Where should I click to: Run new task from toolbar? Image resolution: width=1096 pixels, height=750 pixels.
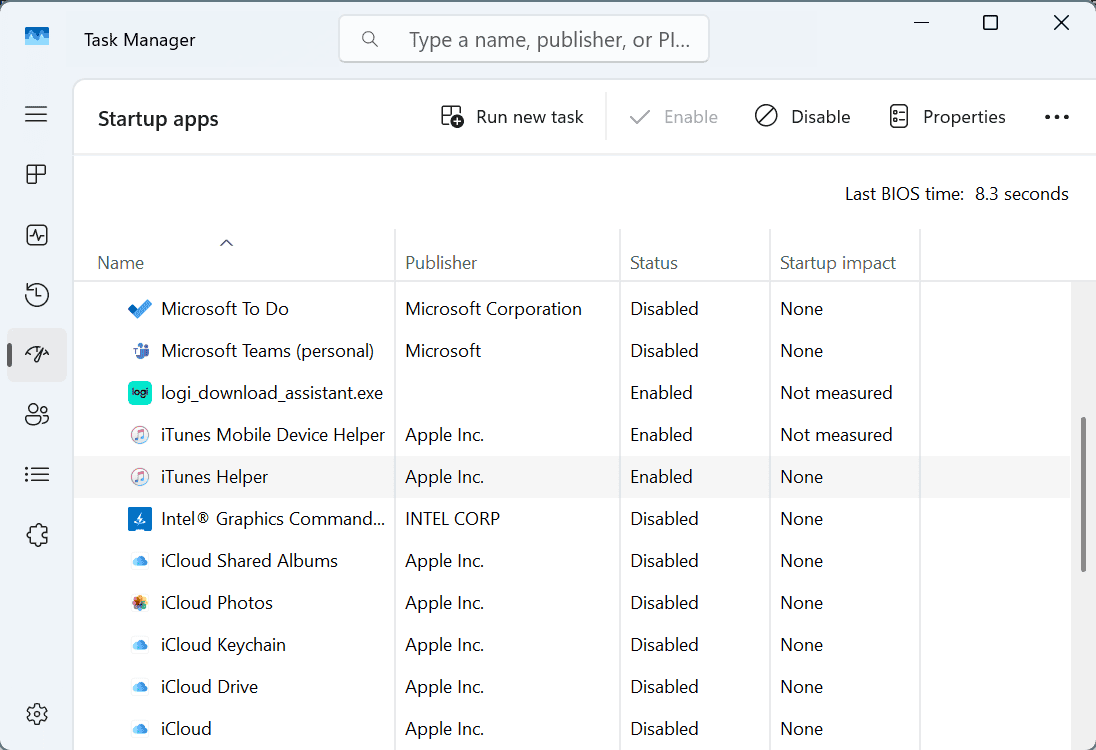coord(512,117)
